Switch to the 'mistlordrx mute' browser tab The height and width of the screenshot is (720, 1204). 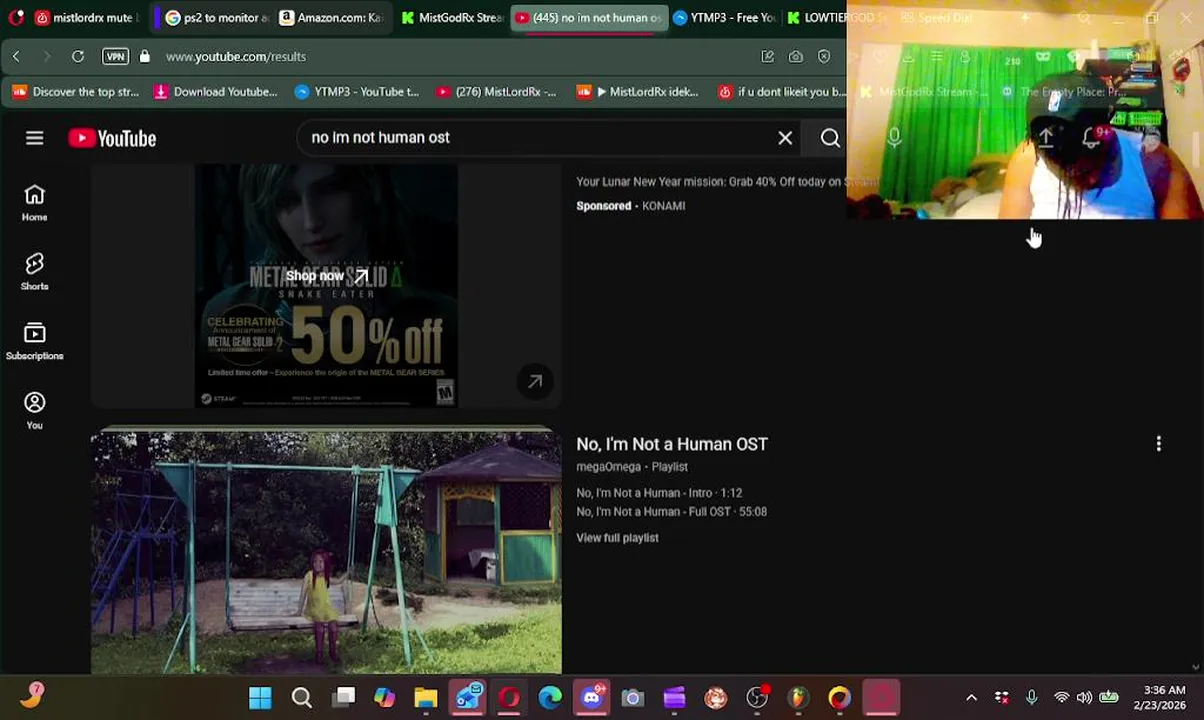pyautogui.click(x=87, y=18)
